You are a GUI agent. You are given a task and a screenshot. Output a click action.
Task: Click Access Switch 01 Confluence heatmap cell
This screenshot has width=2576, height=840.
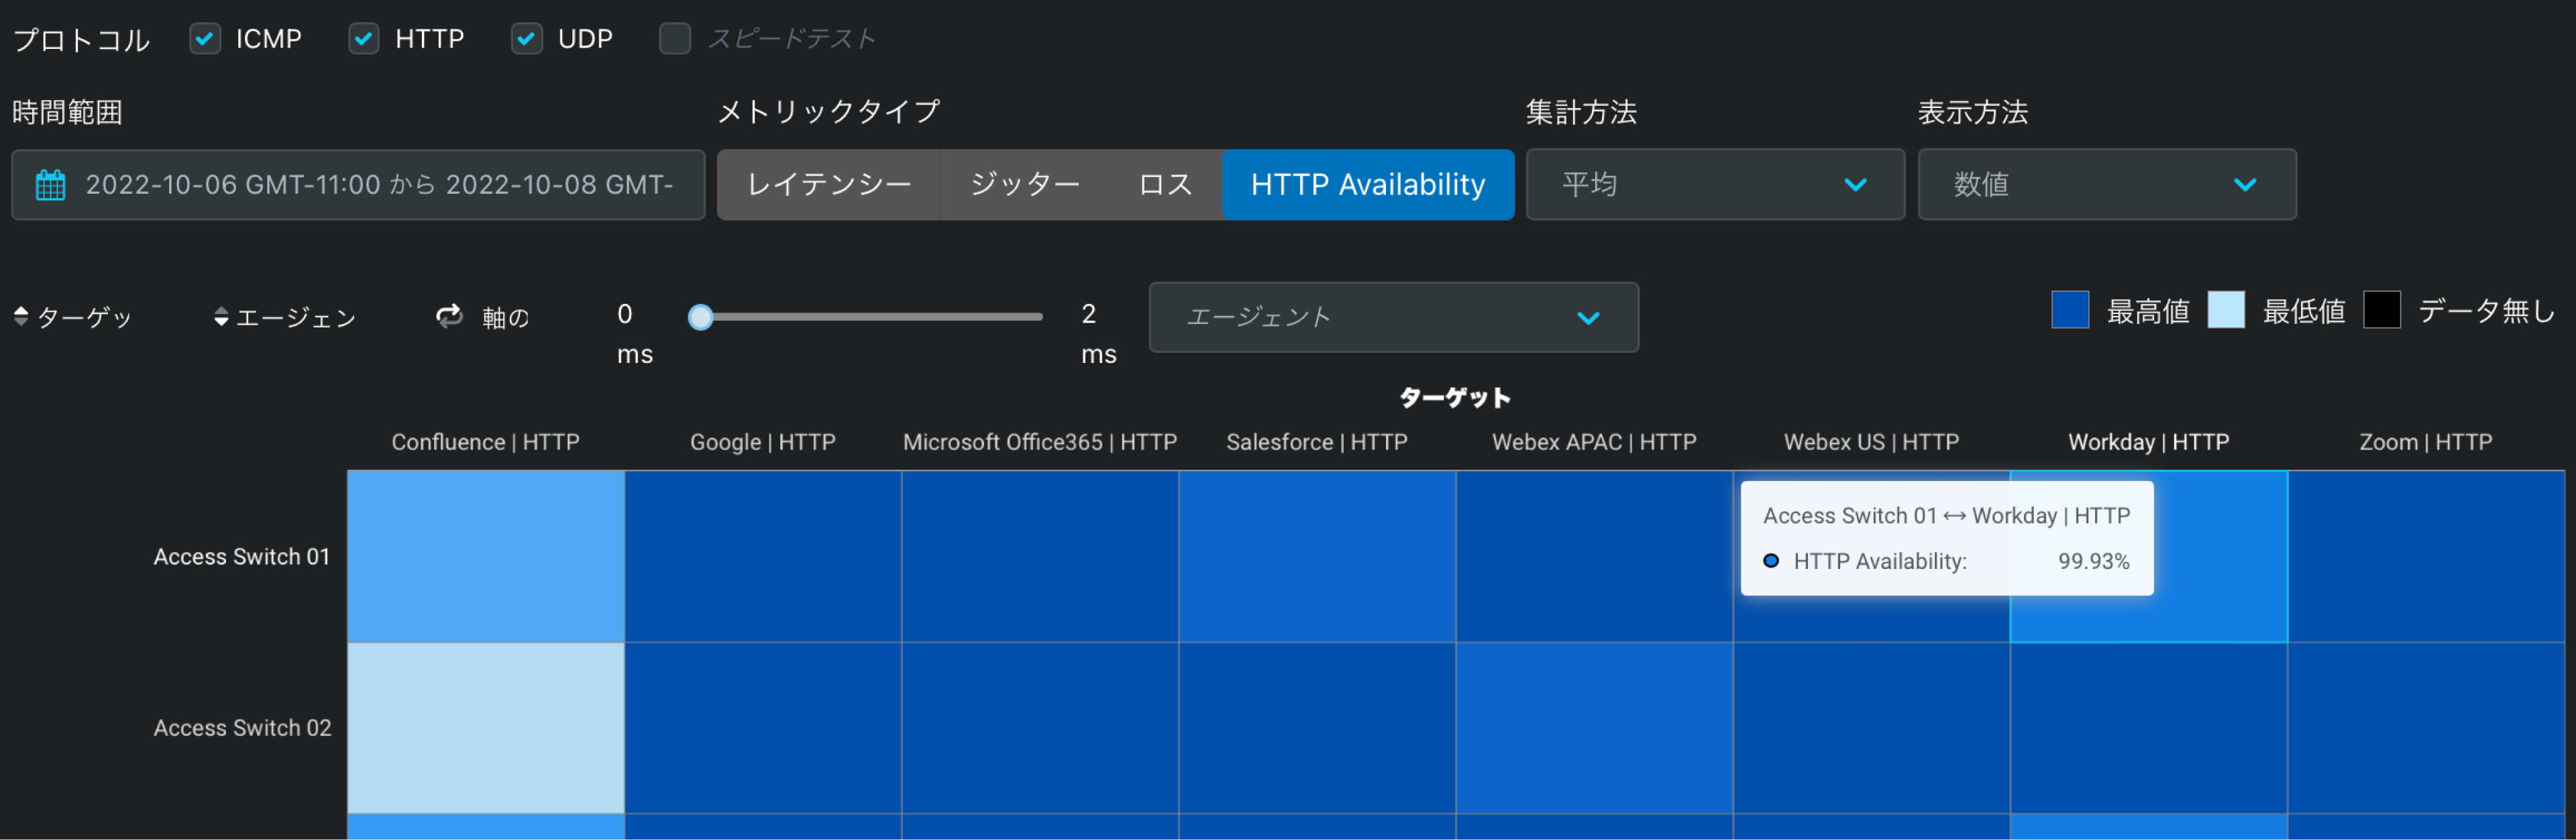pyautogui.click(x=486, y=557)
